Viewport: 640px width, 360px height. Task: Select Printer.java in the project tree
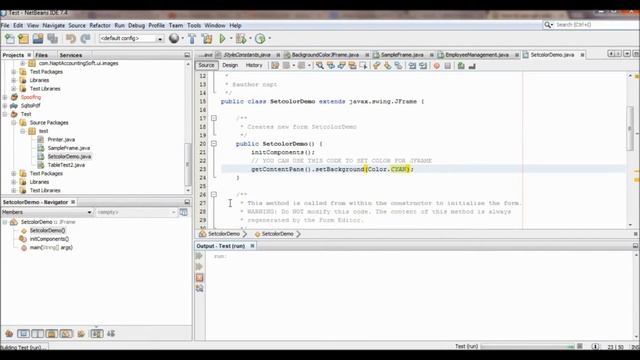pyautogui.click(x=61, y=140)
